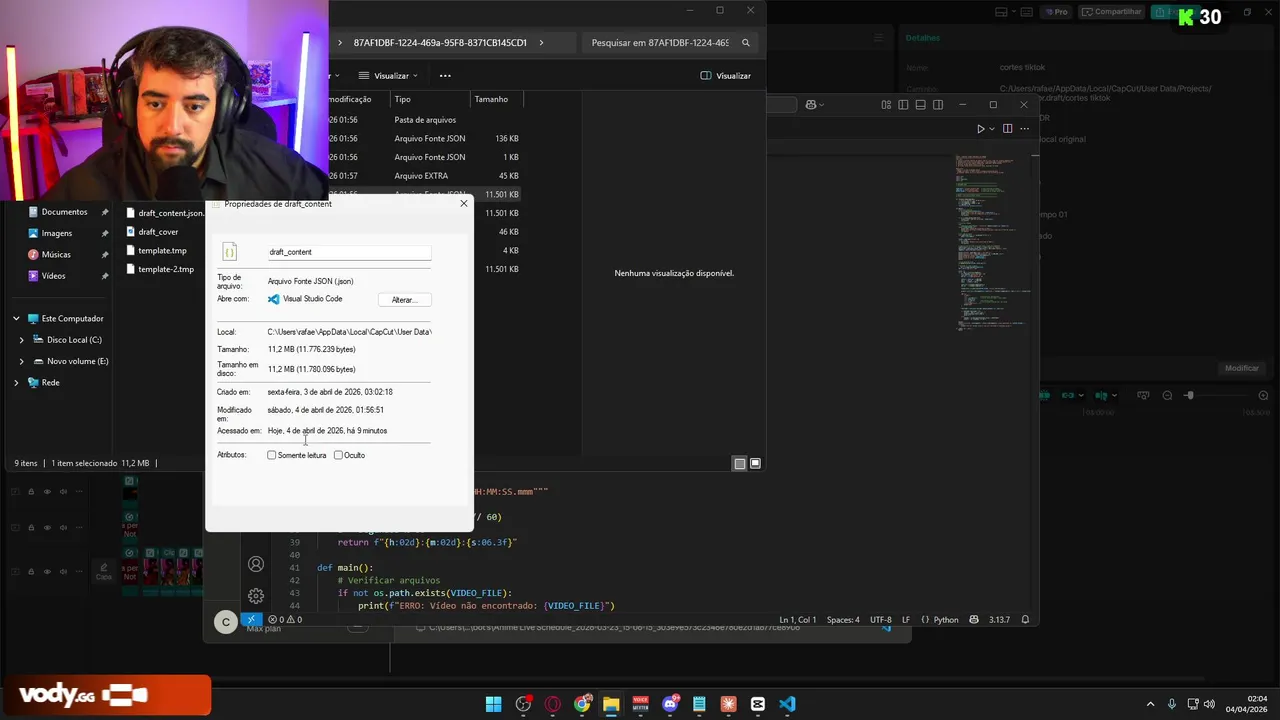Open CapCut layout selector icon
Image resolution: width=1280 pixels, height=720 pixels.
tap(1005, 12)
